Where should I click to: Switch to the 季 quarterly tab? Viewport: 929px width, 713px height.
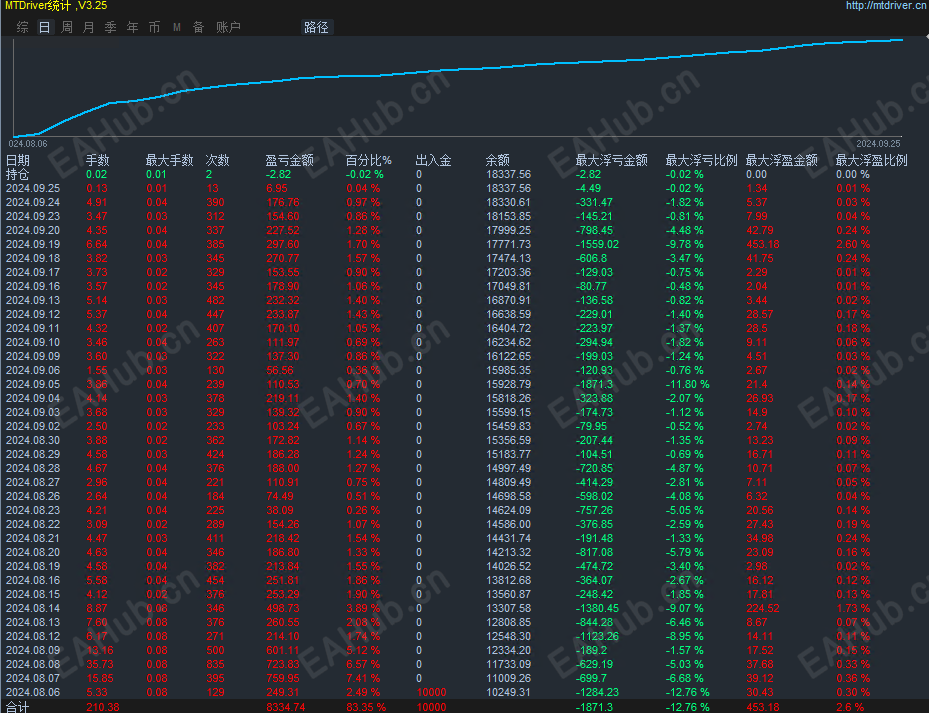coord(111,27)
